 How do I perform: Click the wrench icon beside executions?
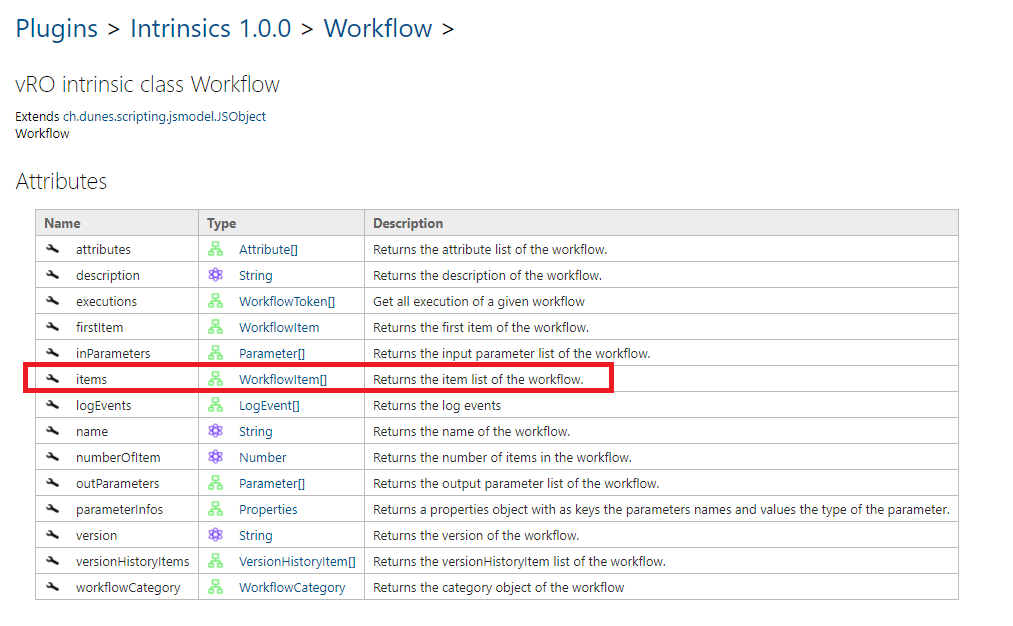[x=52, y=300]
